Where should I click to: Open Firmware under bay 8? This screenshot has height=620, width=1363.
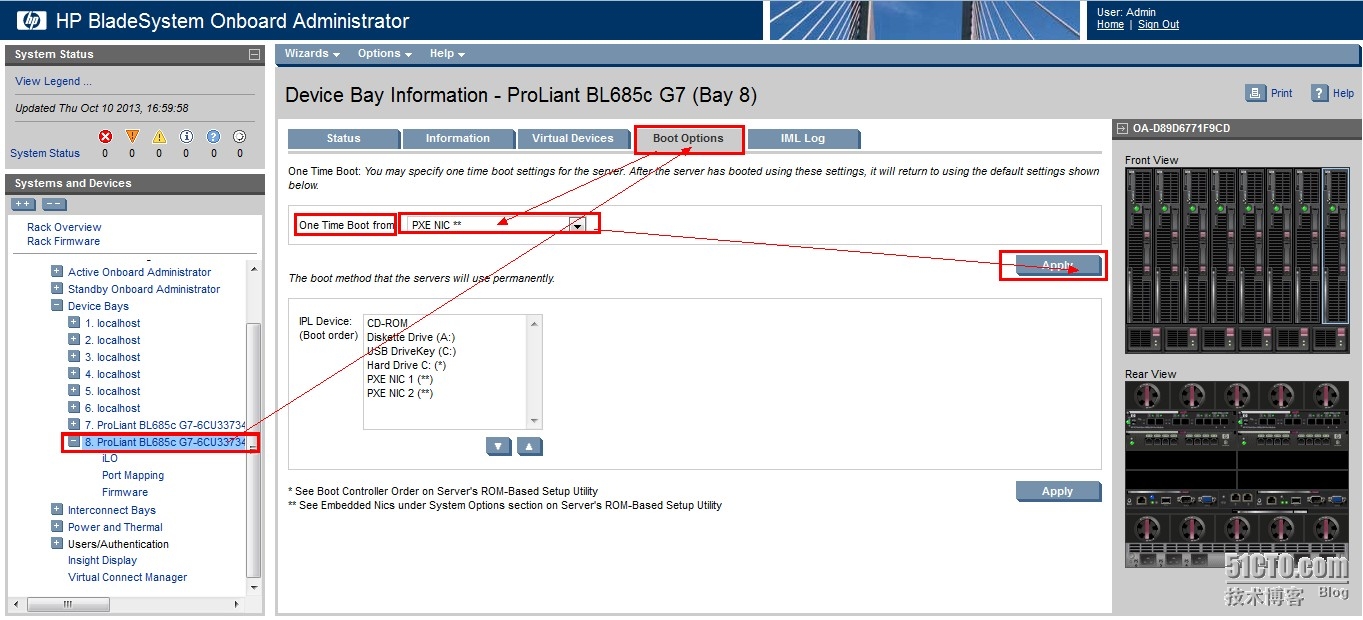point(125,492)
